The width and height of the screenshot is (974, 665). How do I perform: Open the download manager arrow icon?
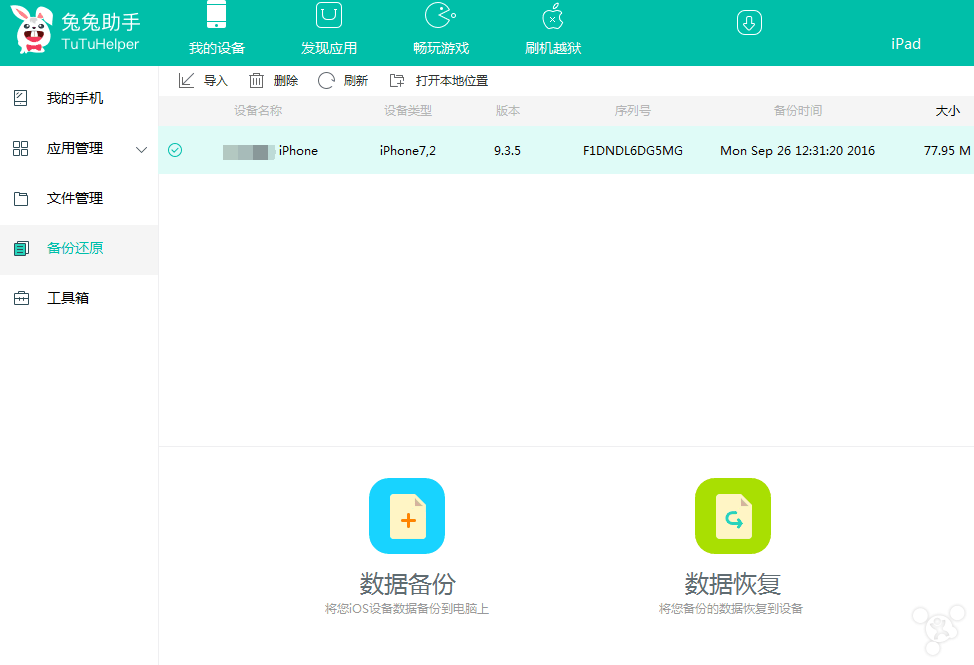click(x=749, y=23)
